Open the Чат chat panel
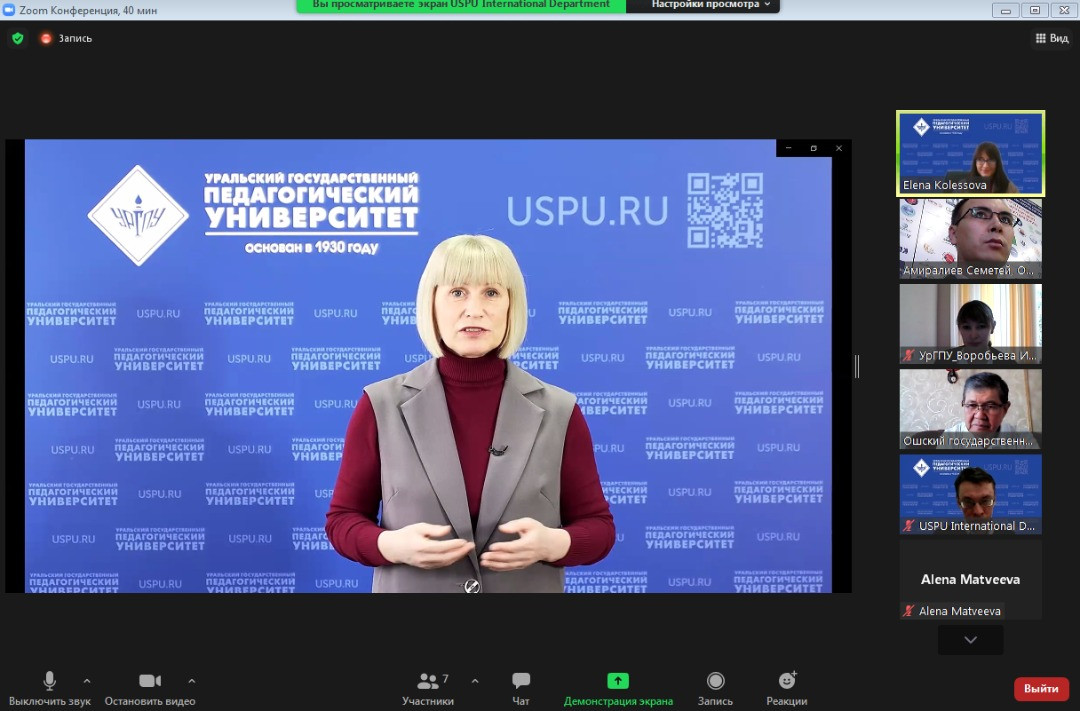This screenshot has height=711, width=1080. (x=521, y=688)
